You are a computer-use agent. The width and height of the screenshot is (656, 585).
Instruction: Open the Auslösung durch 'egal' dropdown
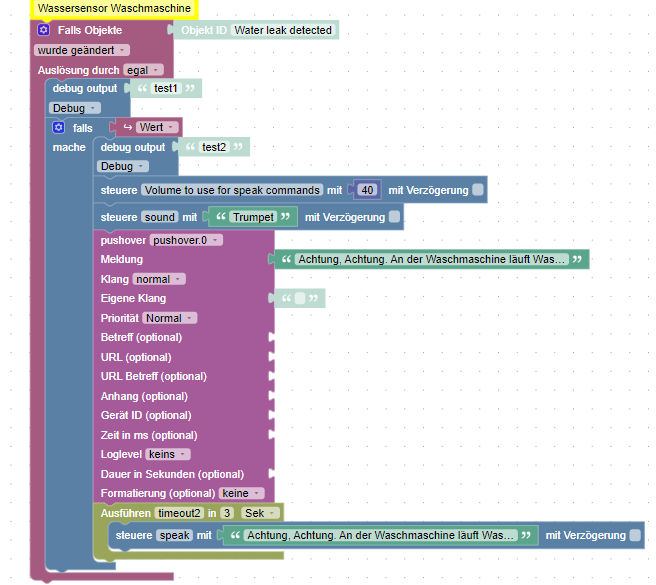pyautogui.click(x=143, y=70)
